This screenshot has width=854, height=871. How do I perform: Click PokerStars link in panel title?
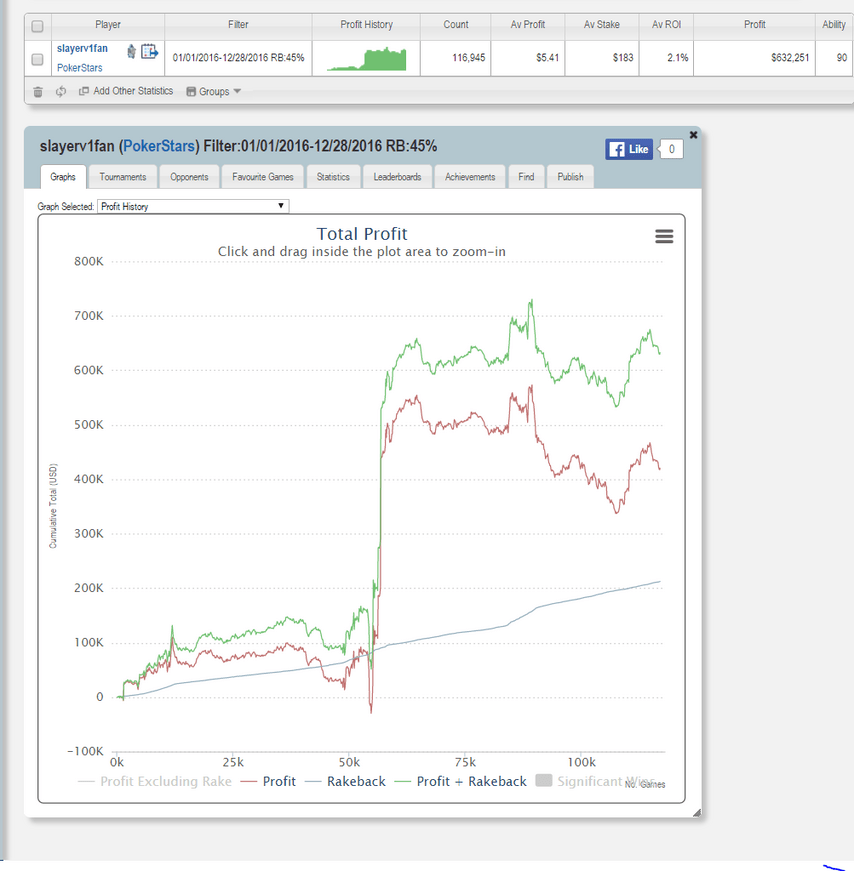pyautogui.click(x=159, y=146)
